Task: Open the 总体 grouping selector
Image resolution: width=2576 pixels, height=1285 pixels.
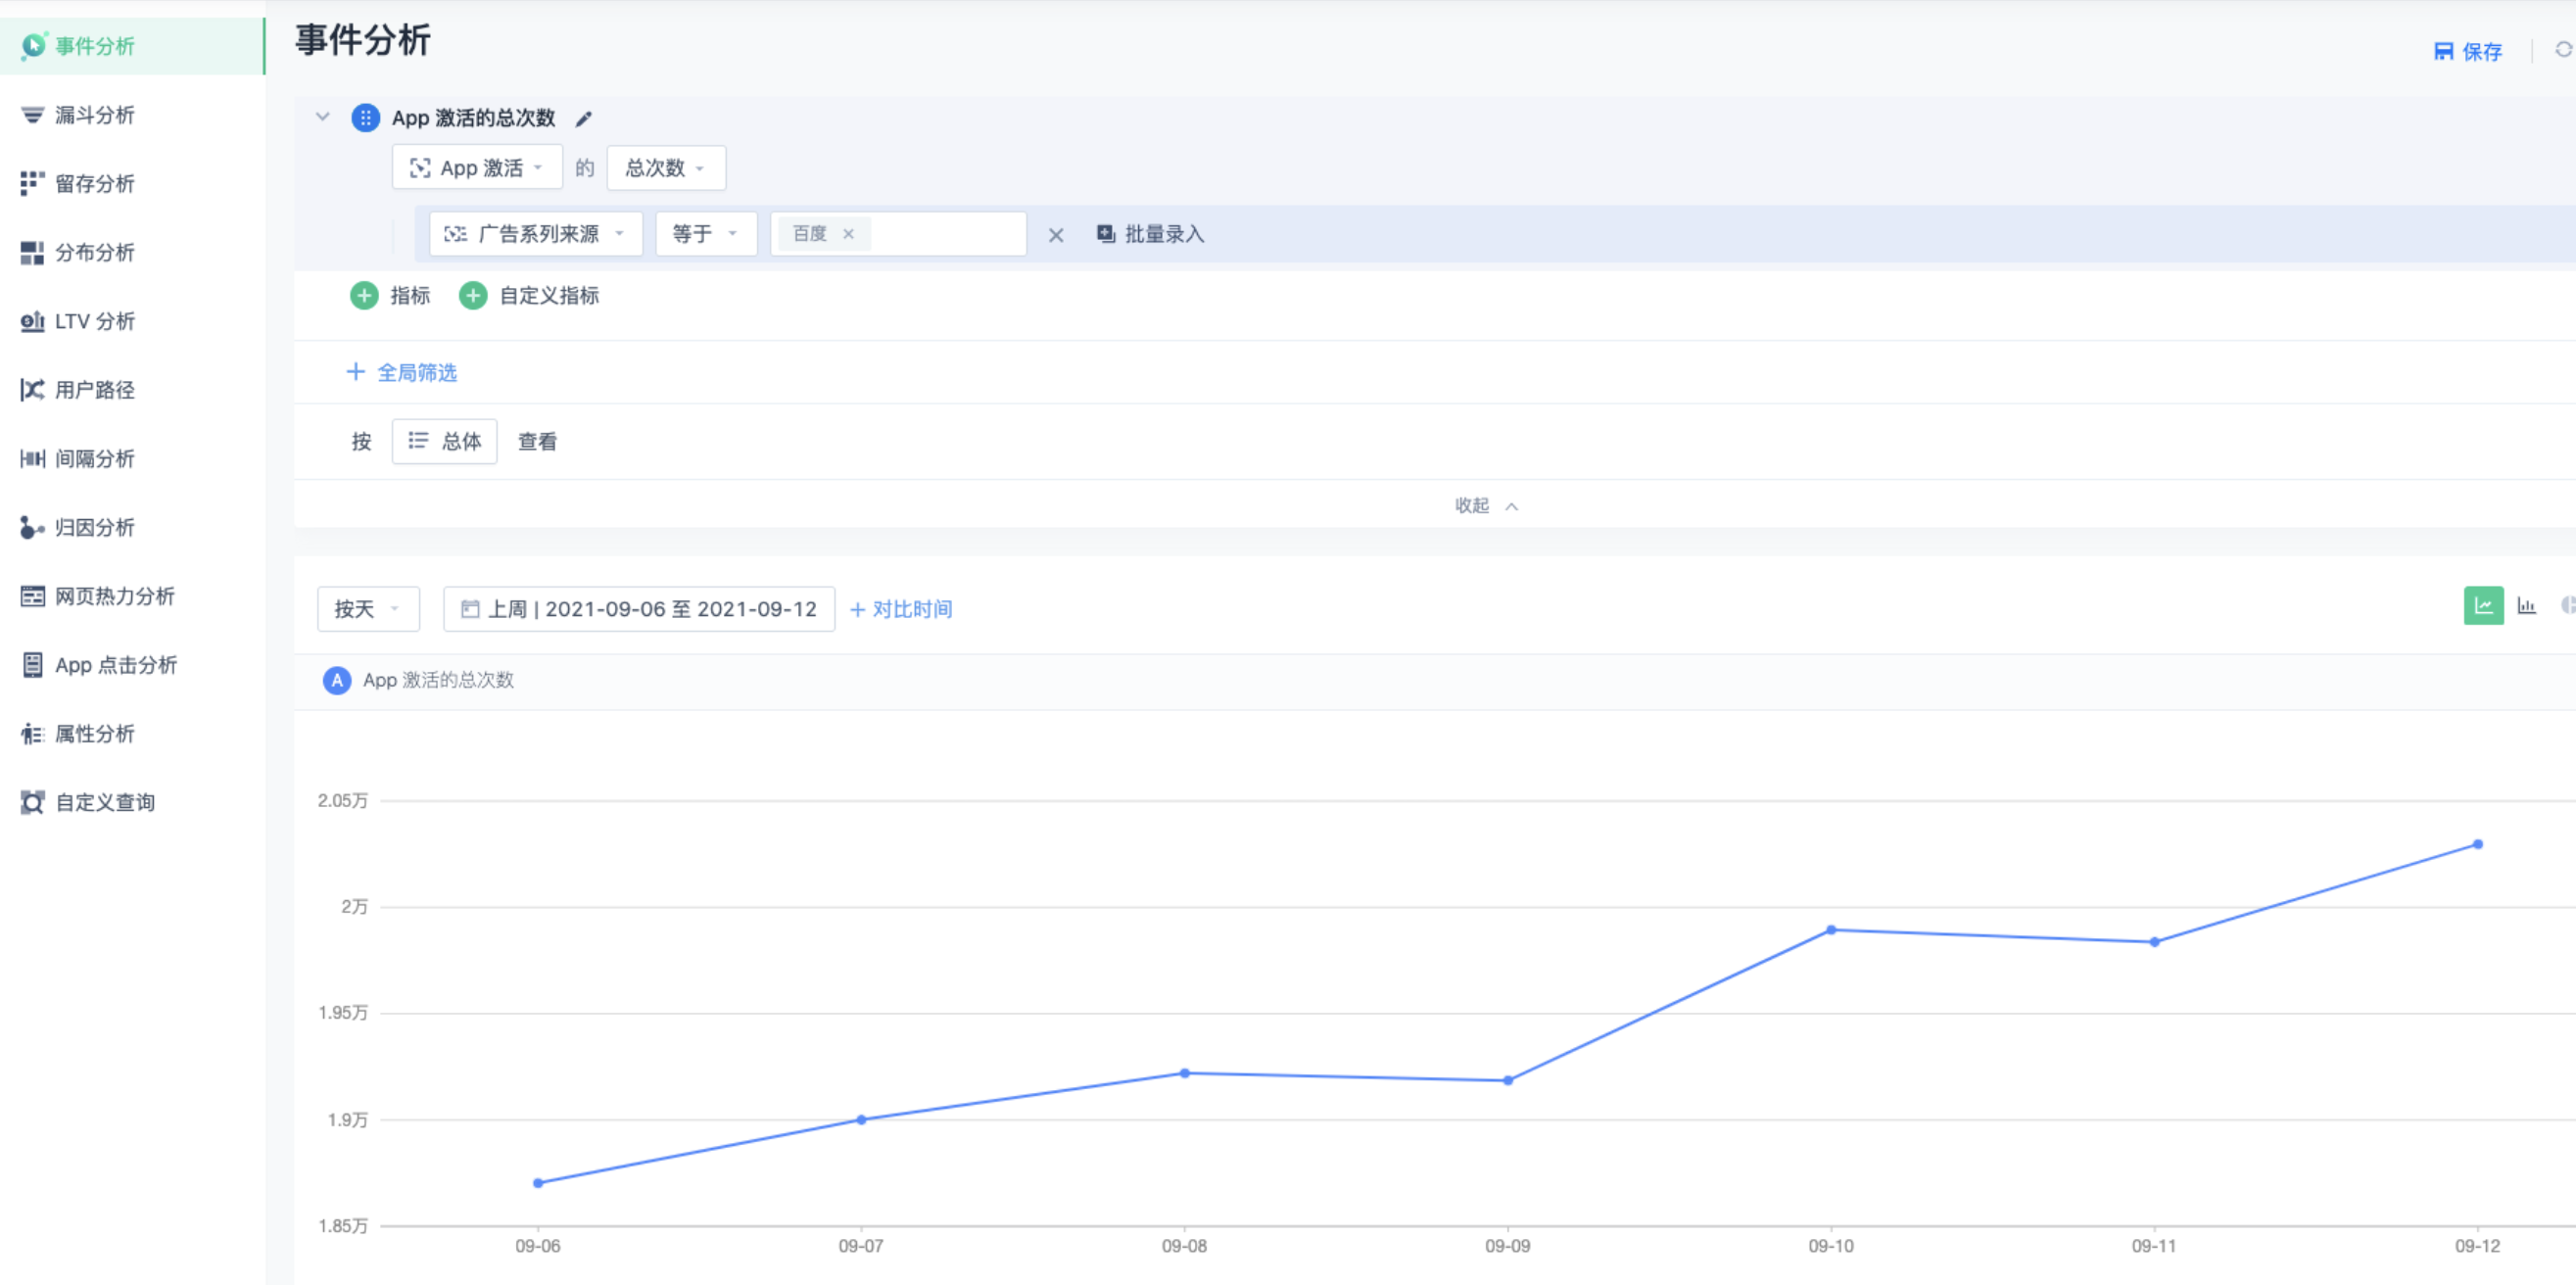Action: tap(444, 442)
